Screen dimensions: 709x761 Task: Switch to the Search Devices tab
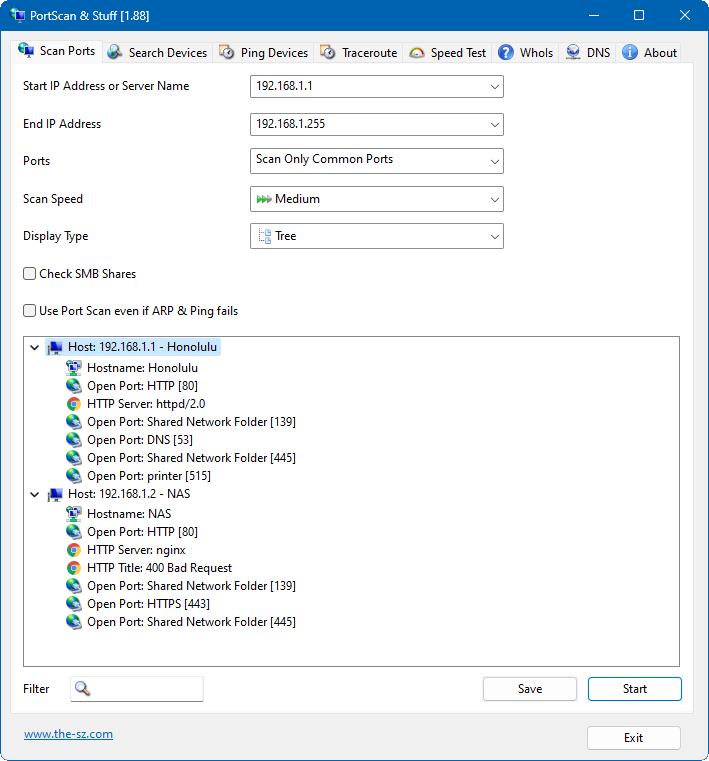pos(157,52)
